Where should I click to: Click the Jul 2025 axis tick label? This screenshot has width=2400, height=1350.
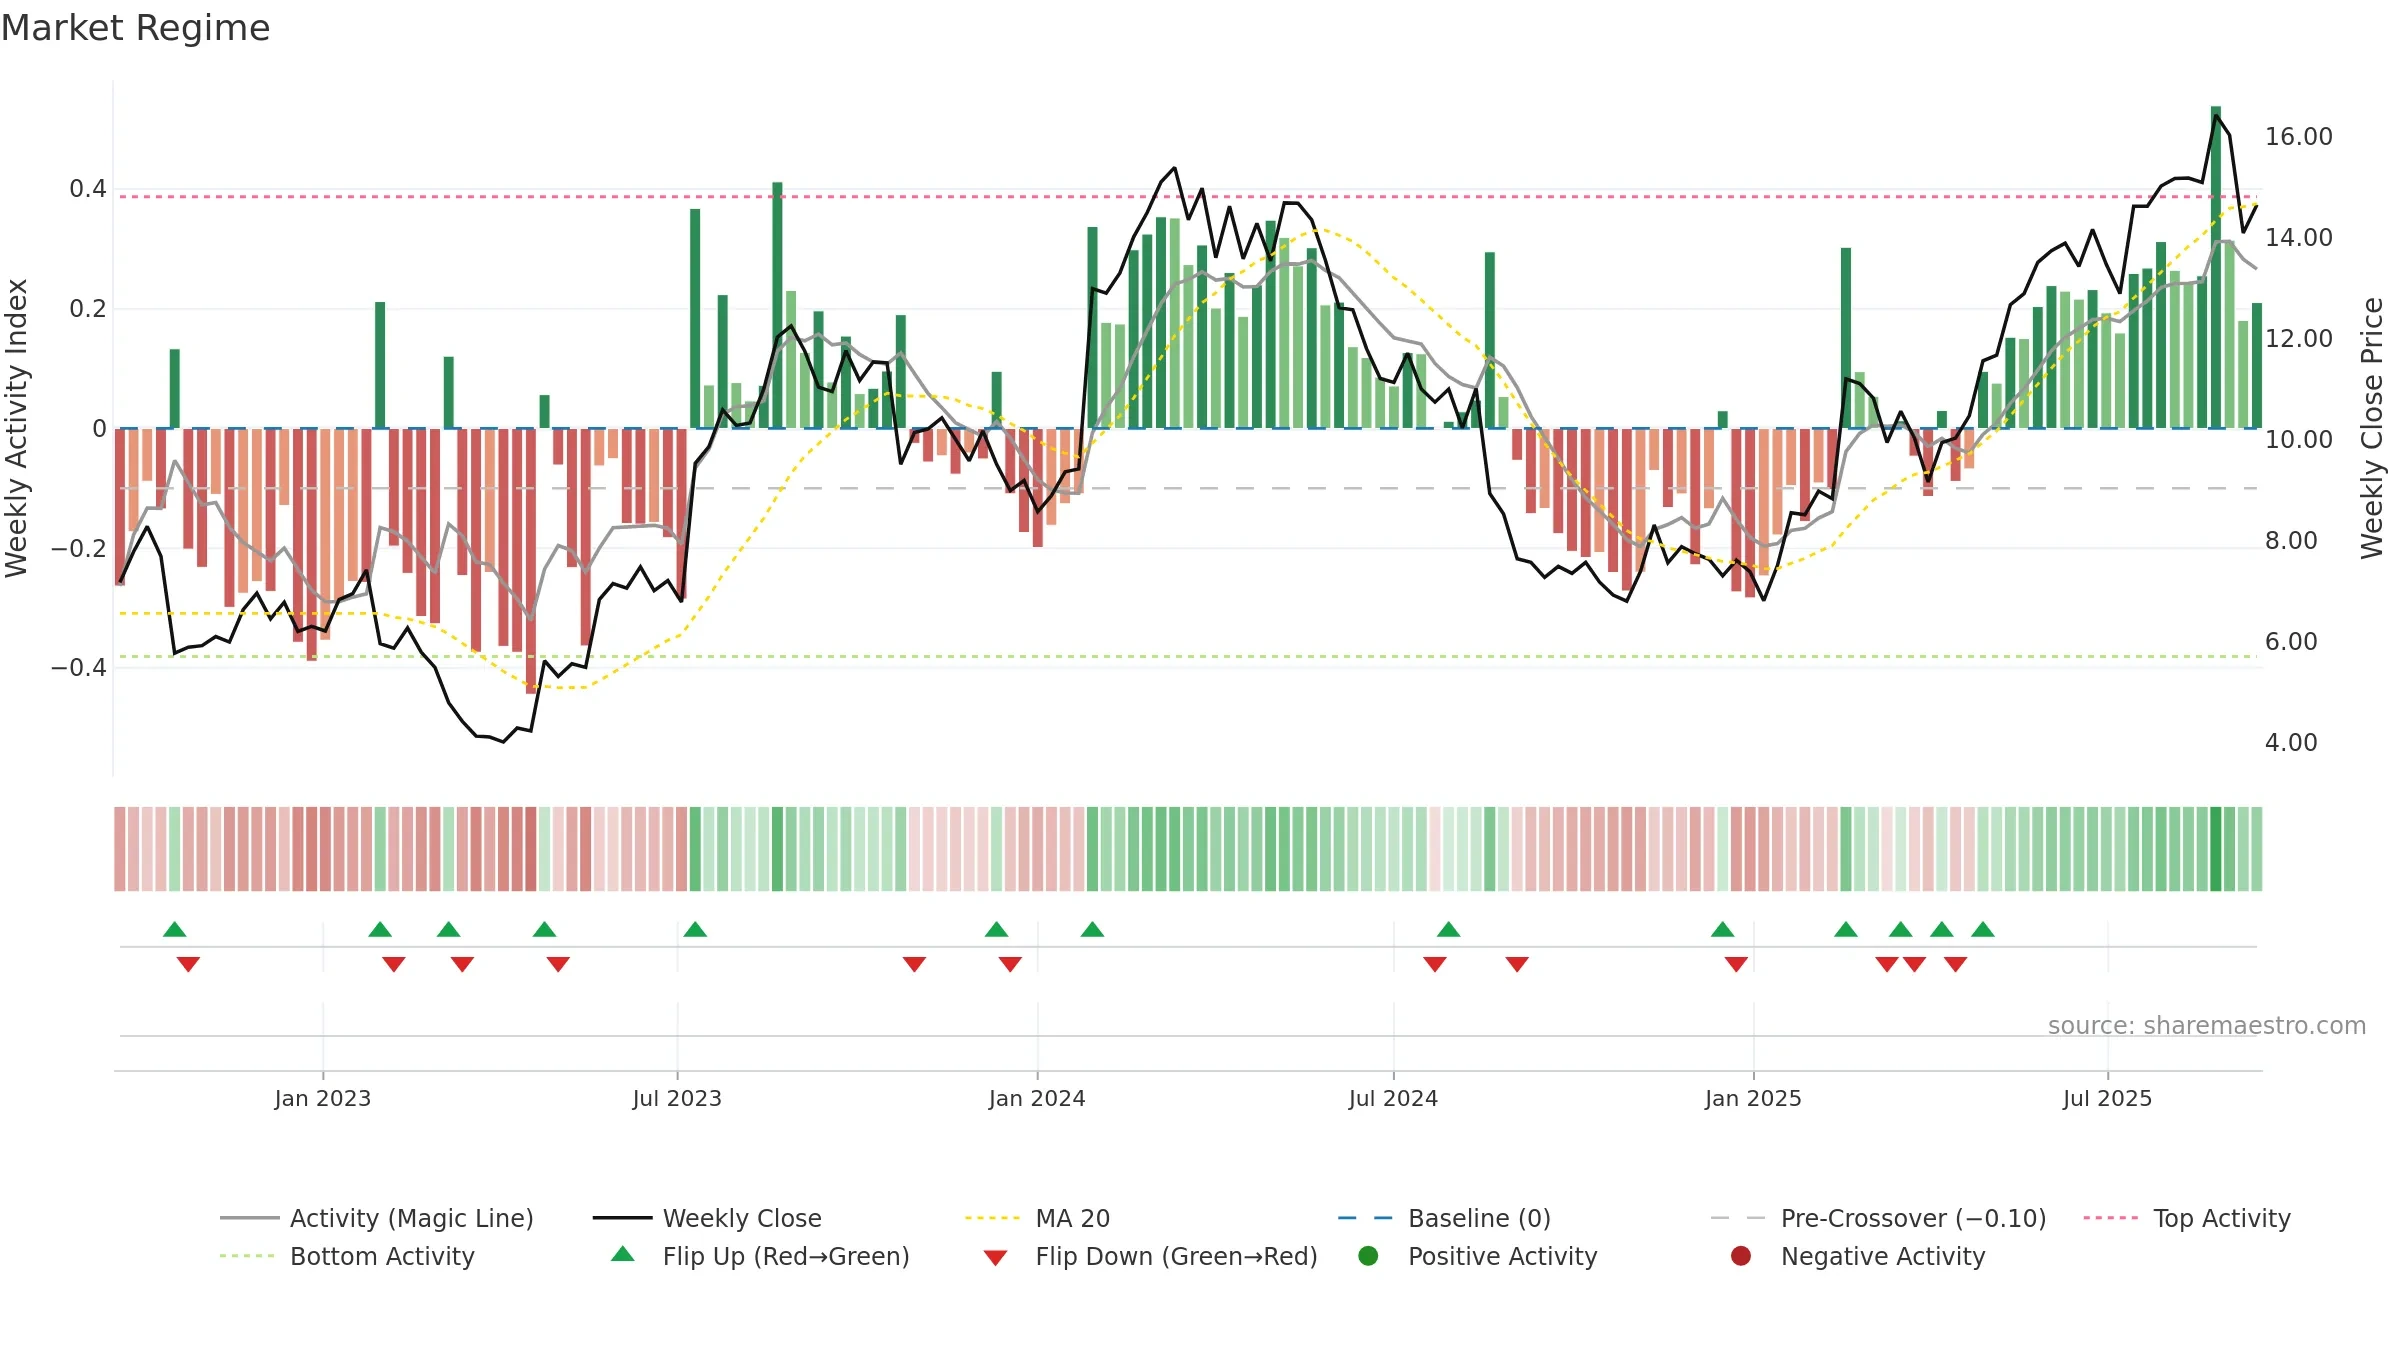tap(2107, 1098)
